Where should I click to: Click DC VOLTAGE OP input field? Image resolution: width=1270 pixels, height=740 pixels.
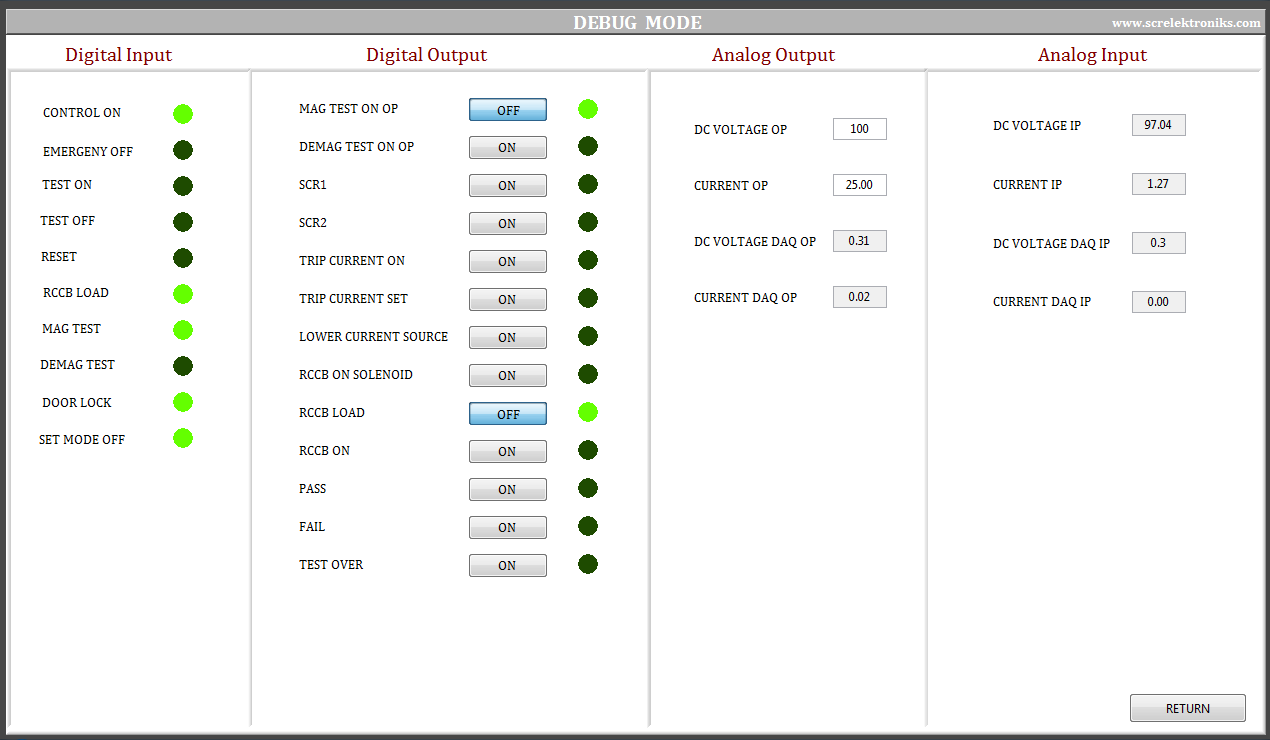click(x=860, y=129)
